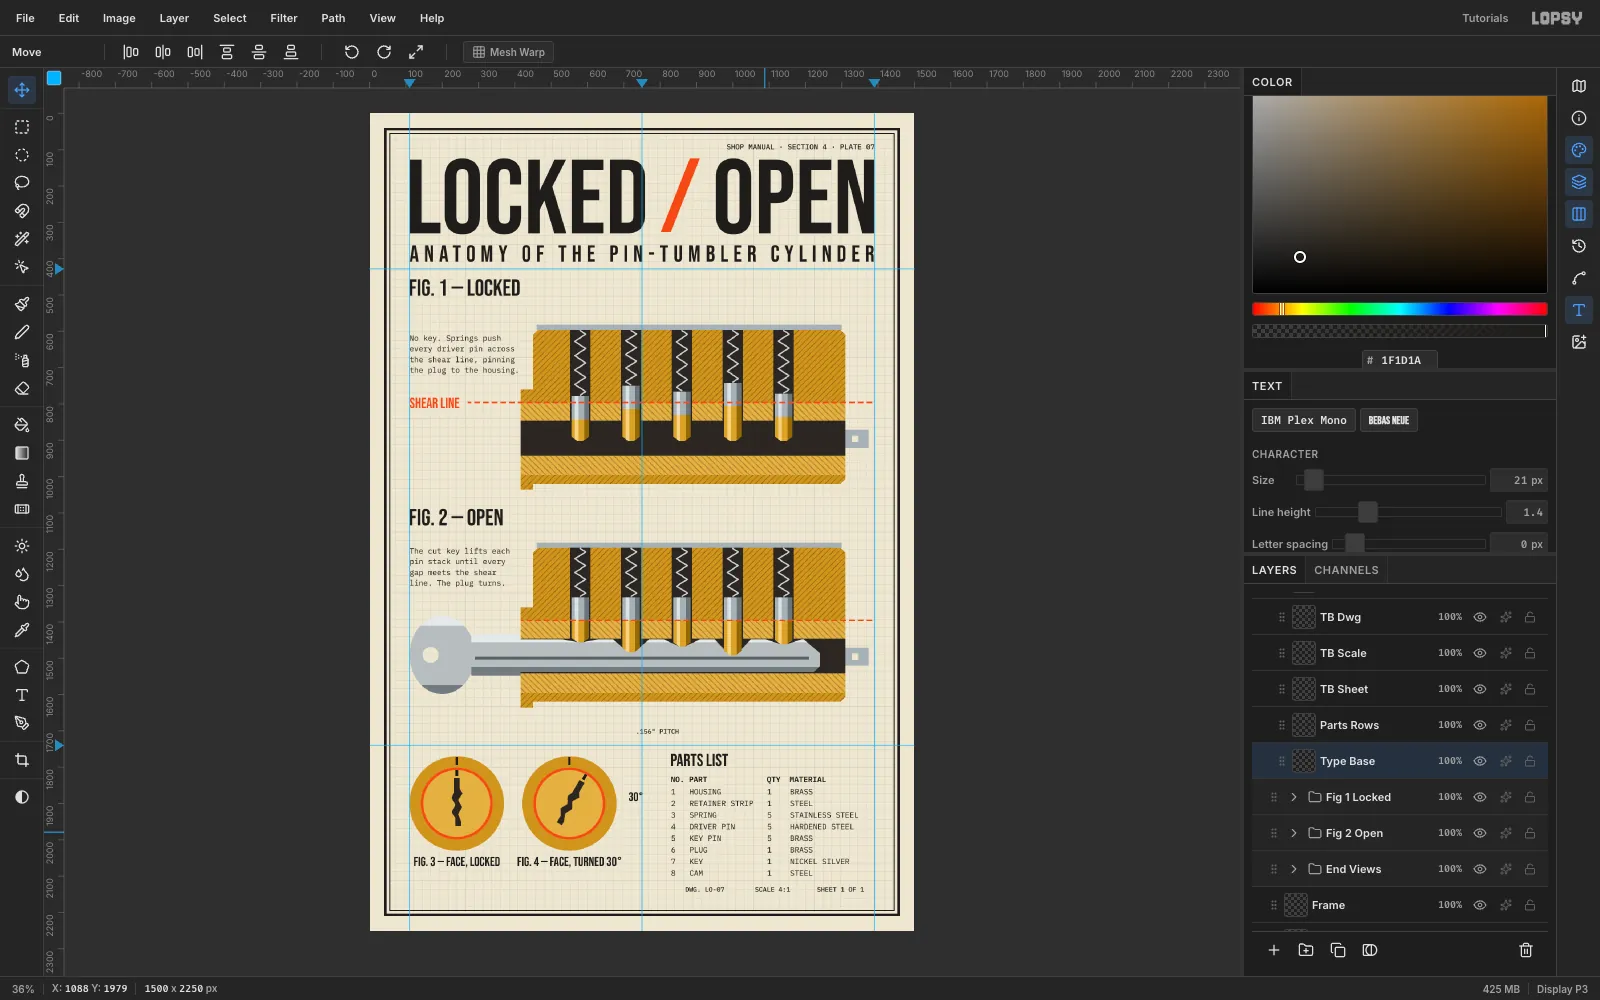This screenshot has width=1600, height=1000.
Task: Open the View menu
Action: pyautogui.click(x=382, y=18)
